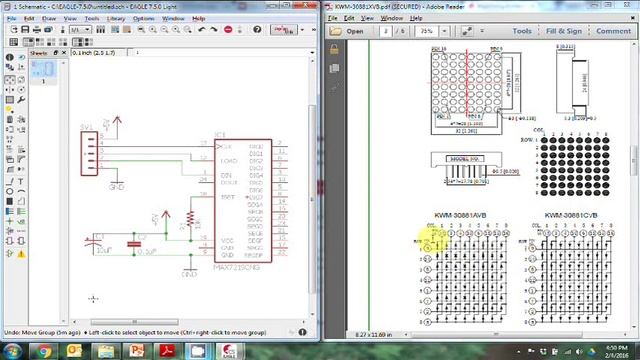Open the EAGLE Library menu
Image resolution: width=640 pixels, height=360 pixels.
(116, 18)
